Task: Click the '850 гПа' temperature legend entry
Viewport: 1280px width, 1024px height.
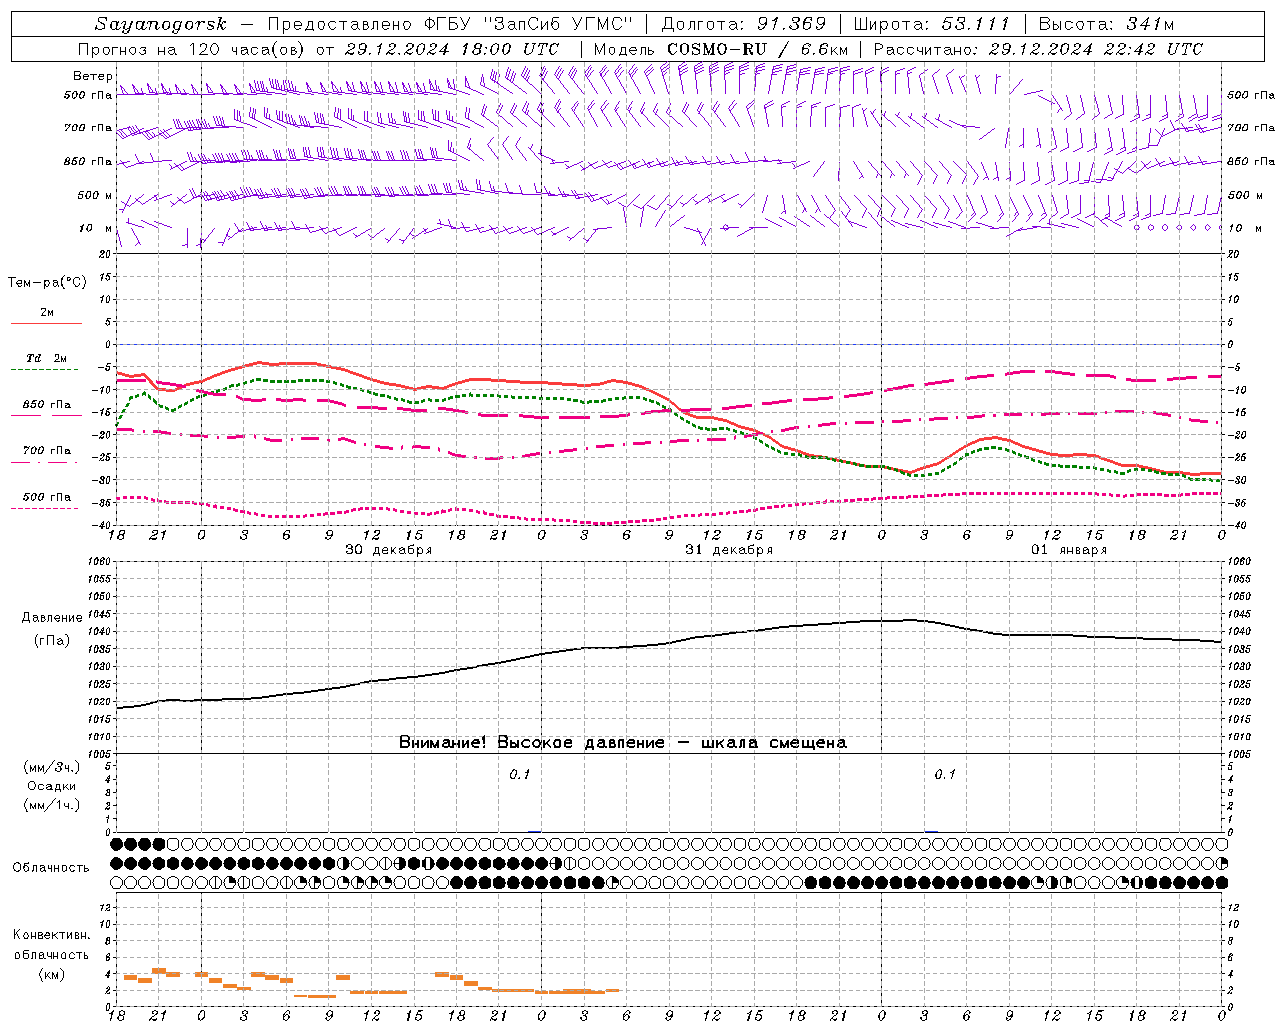Action: (x=47, y=405)
